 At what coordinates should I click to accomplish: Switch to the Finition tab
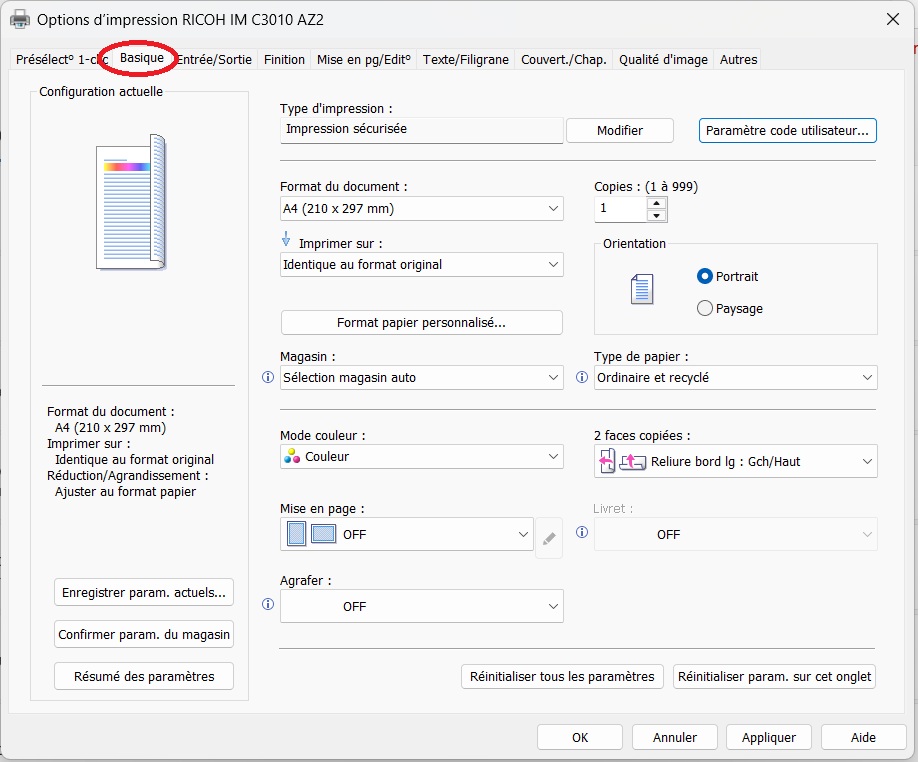pos(284,60)
